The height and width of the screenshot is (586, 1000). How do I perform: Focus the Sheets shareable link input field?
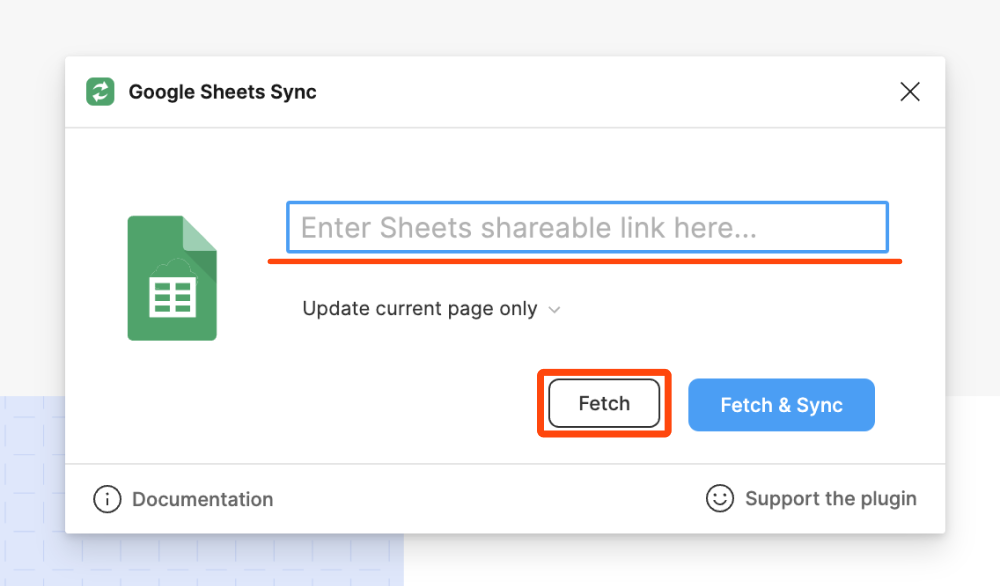(x=587, y=228)
